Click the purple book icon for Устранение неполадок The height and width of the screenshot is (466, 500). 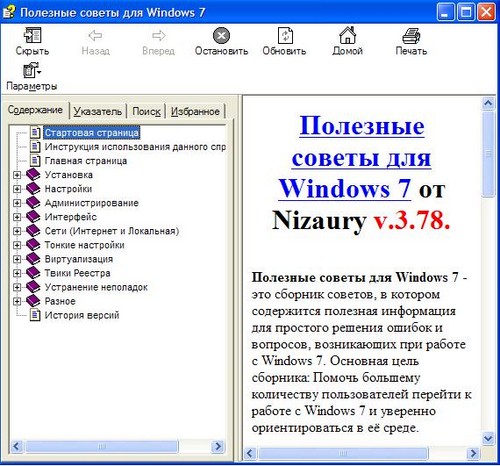click(x=33, y=287)
